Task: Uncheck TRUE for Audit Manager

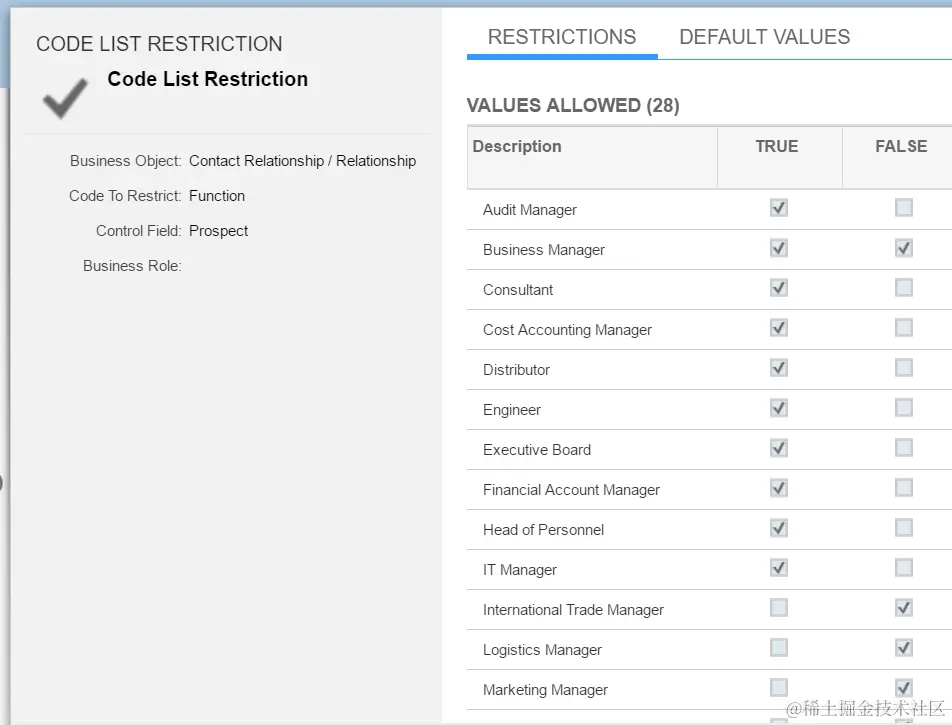Action: [x=779, y=208]
